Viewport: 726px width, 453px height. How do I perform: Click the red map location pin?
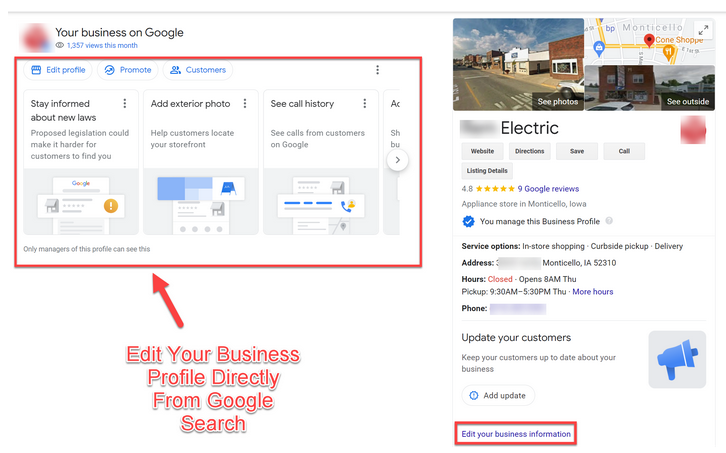click(649, 41)
